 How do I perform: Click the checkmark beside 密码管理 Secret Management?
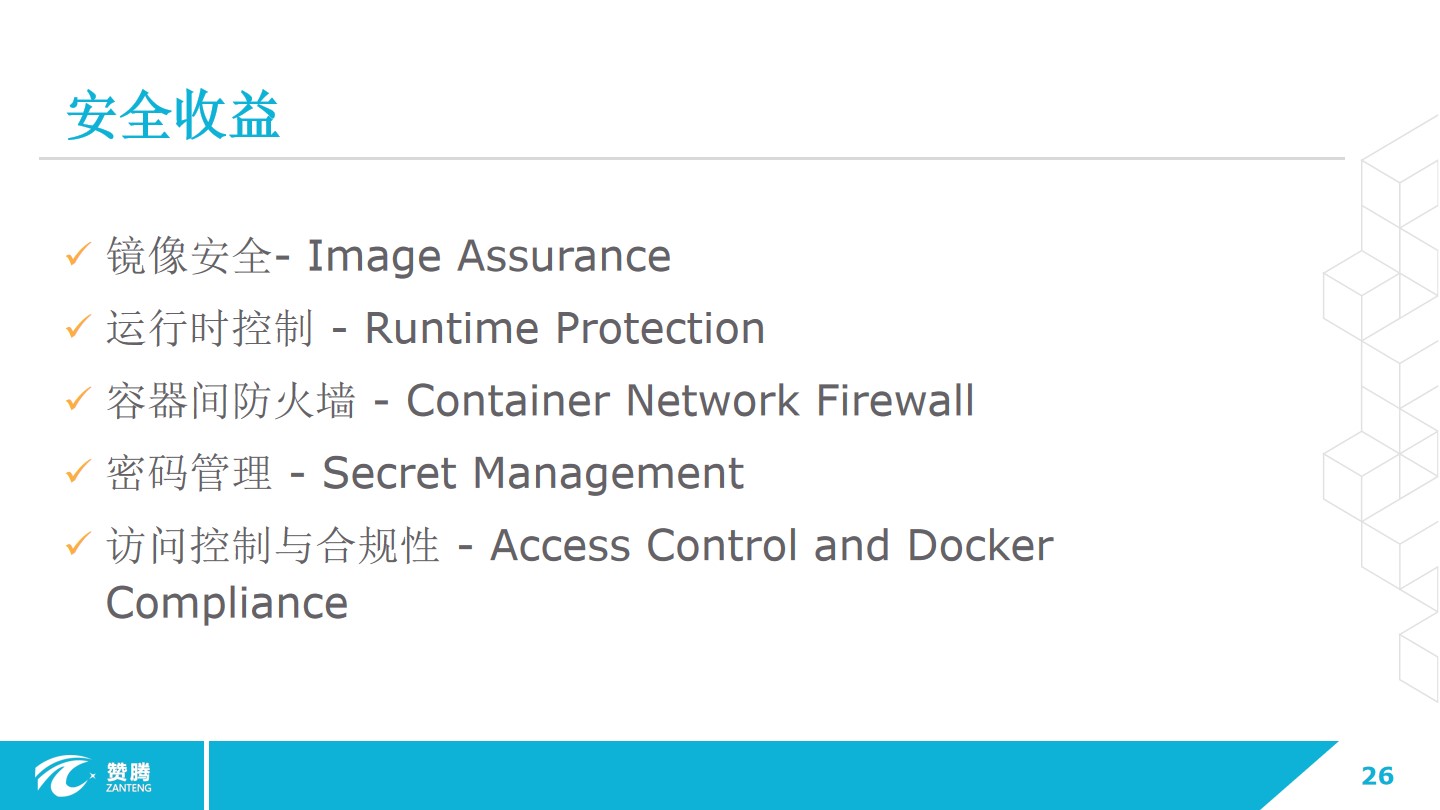pyautogui.click(x=78, y=472)
